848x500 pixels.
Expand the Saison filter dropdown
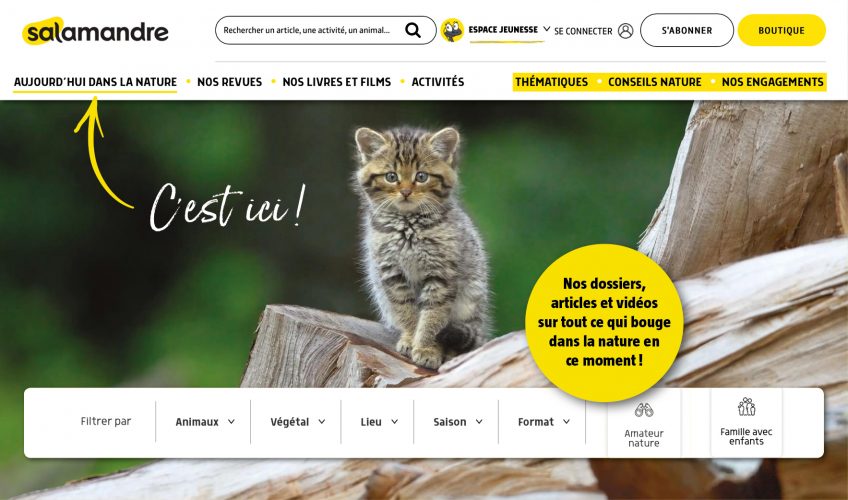pyautogui.click(x=458, y=422)
